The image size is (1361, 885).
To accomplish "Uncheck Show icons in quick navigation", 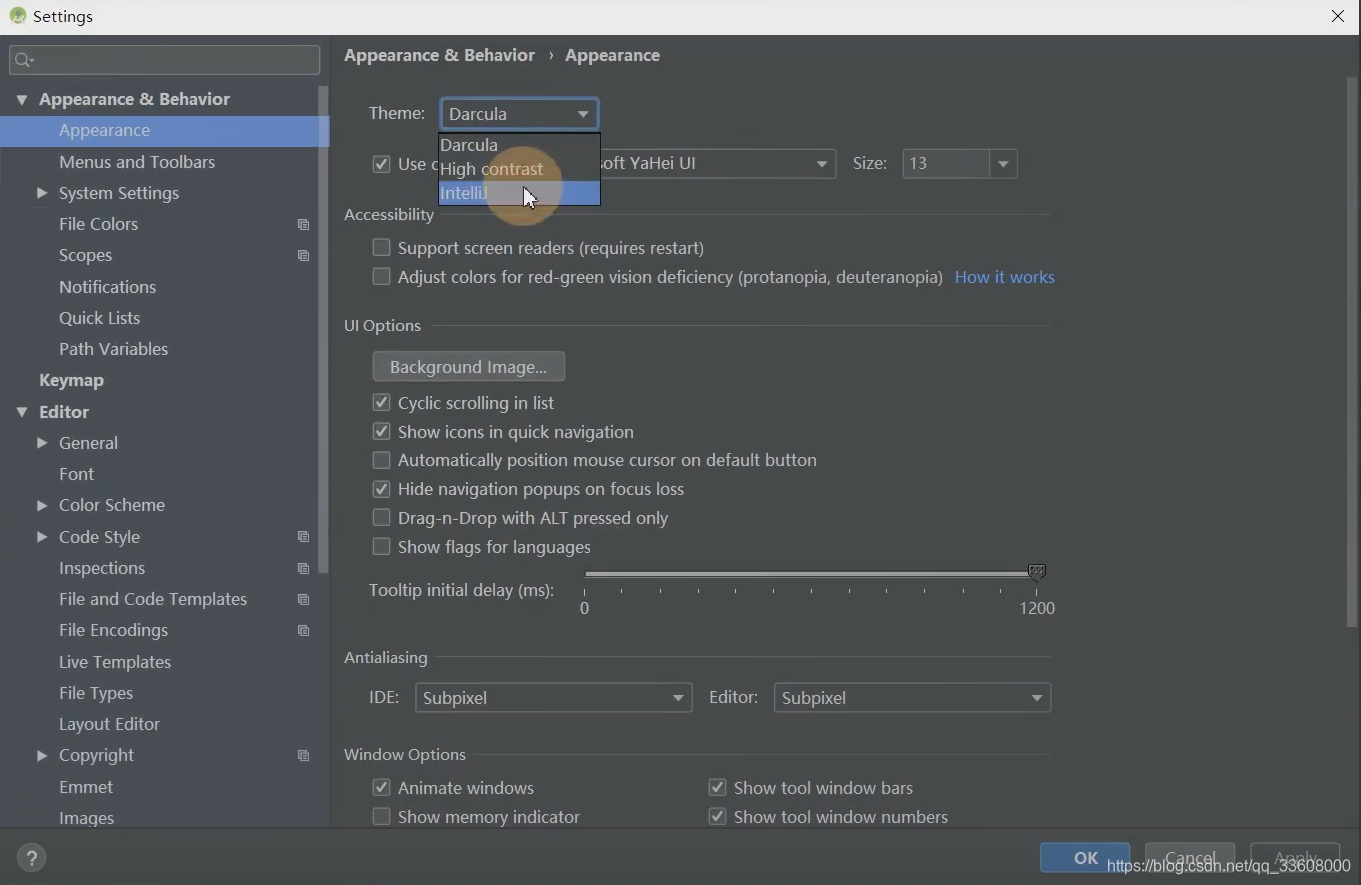I will (x=381, y=431).
